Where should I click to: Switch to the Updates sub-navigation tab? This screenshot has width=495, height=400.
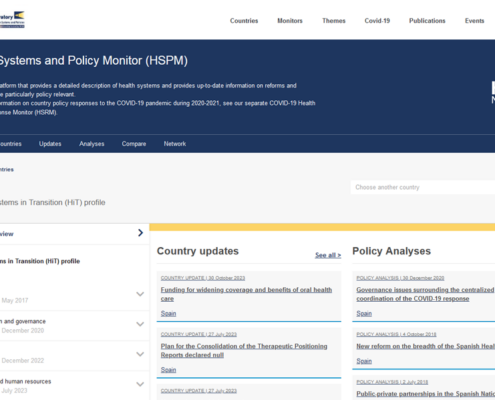pos(50,144)
